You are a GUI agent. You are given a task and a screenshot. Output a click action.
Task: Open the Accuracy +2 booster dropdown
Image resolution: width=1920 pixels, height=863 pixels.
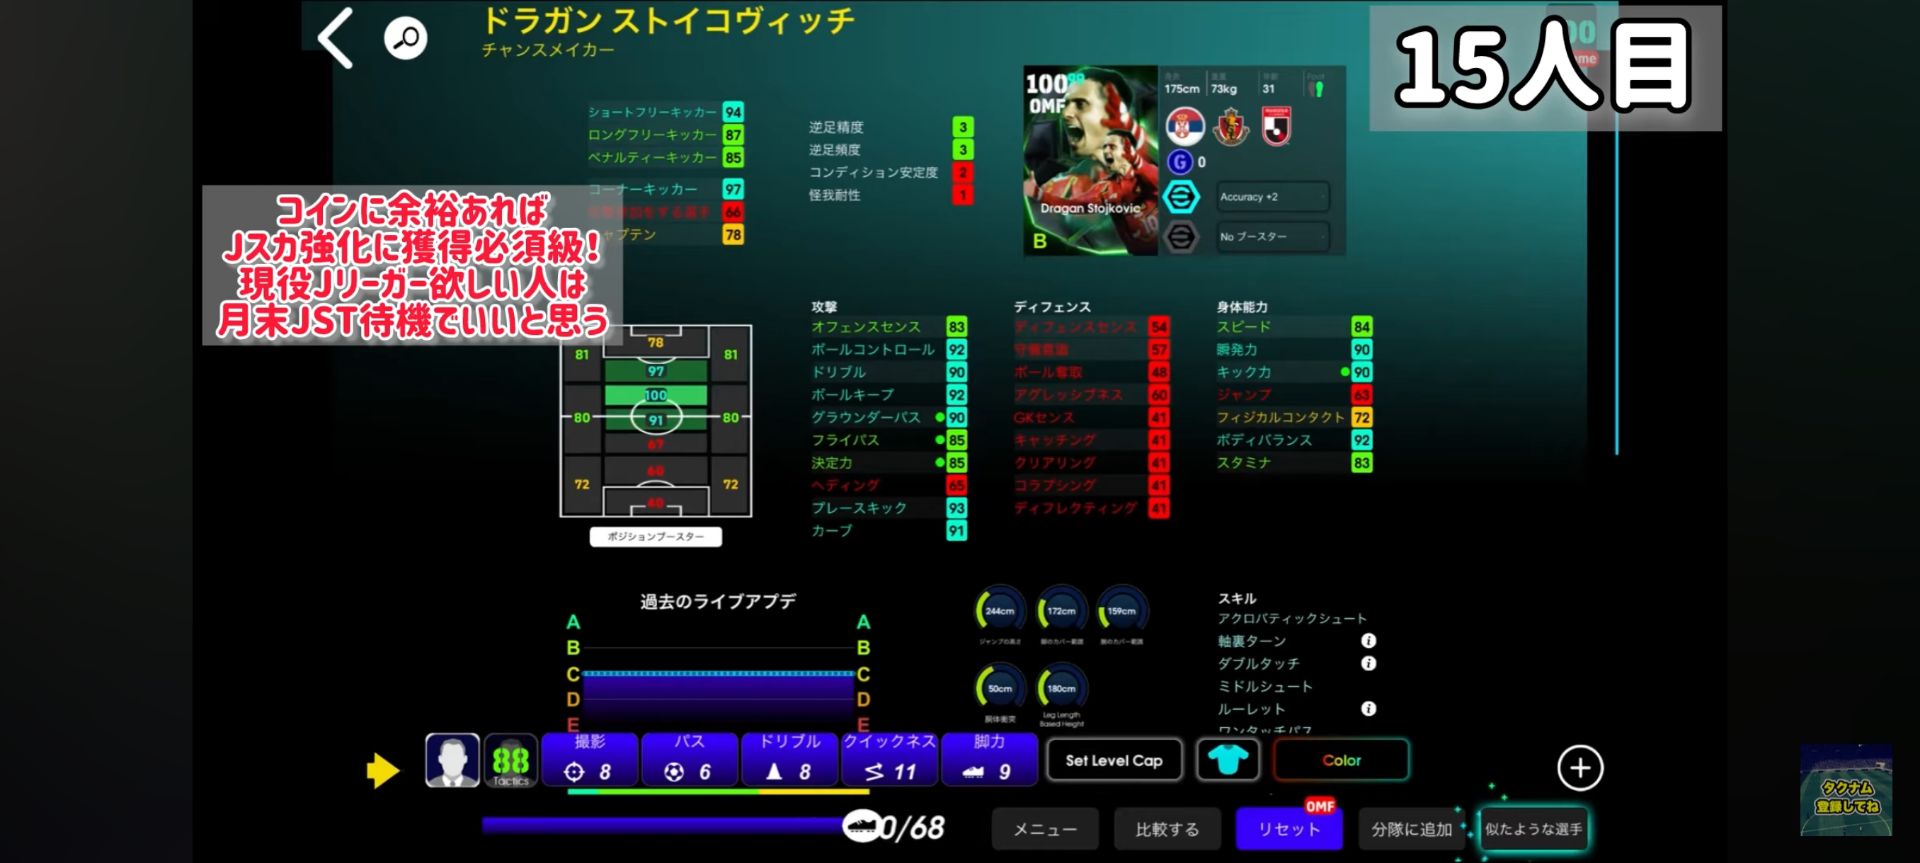pyautogui.click(x=1273, y=197)
